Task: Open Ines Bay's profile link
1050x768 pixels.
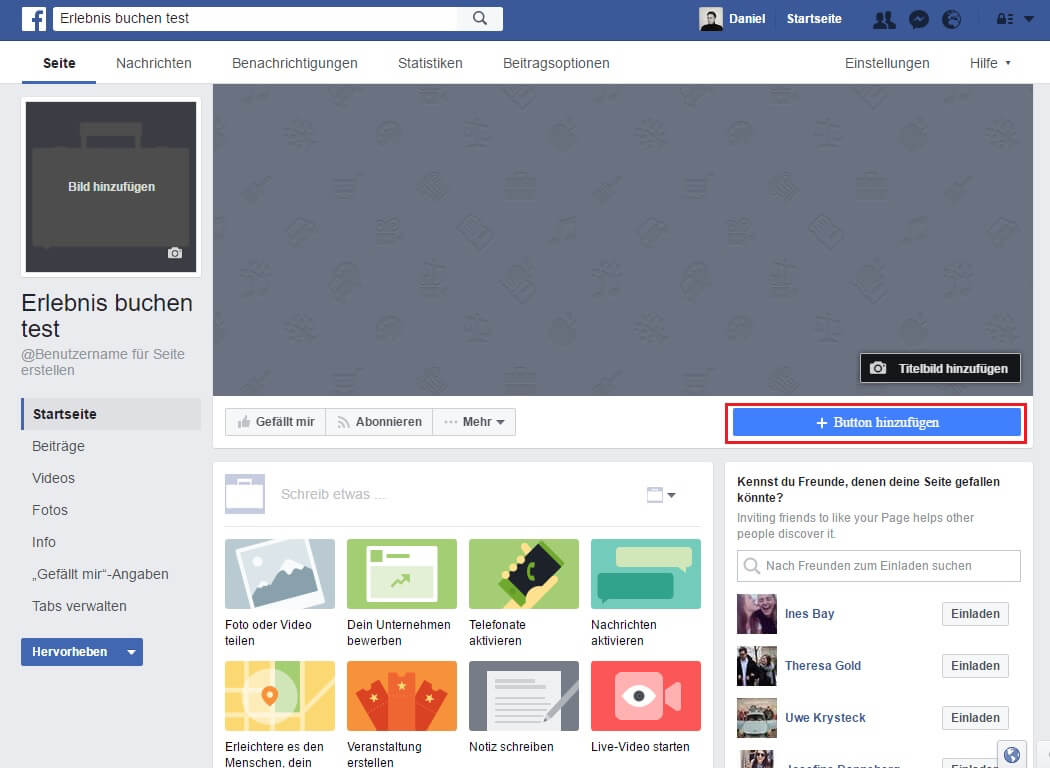Action: pos(809,613)
